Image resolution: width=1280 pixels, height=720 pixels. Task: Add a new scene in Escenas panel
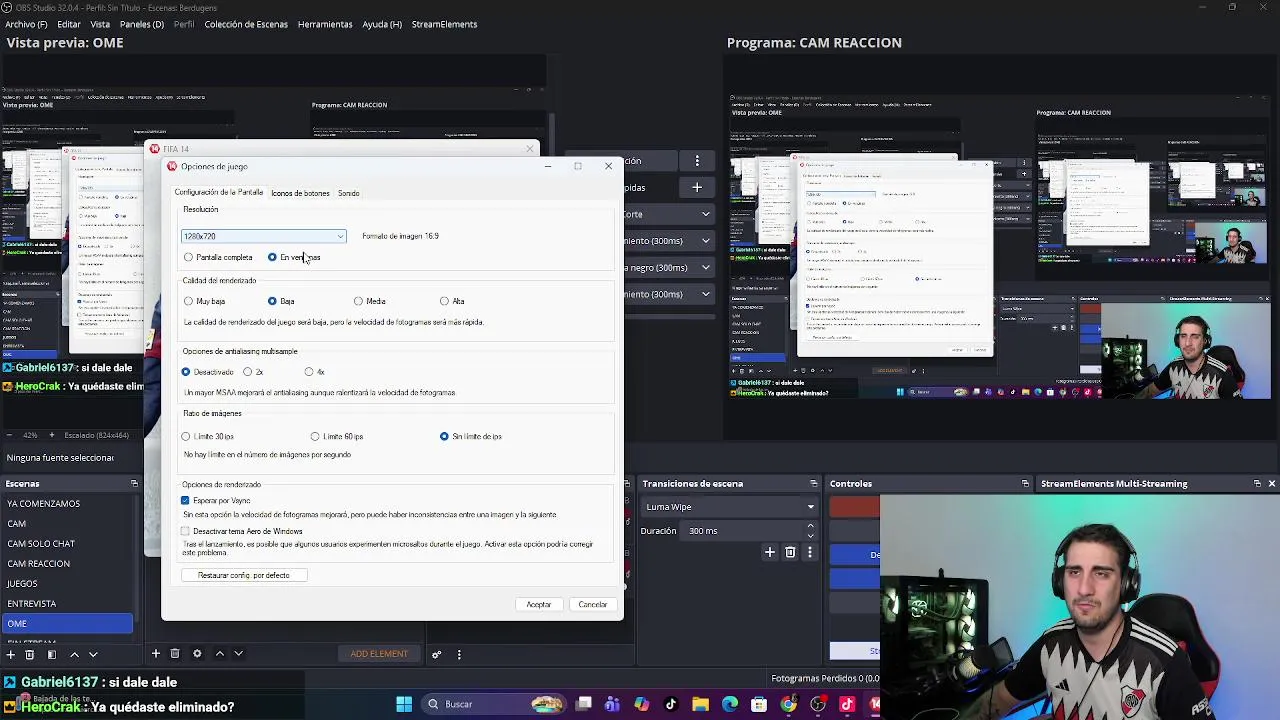[10, 654]
